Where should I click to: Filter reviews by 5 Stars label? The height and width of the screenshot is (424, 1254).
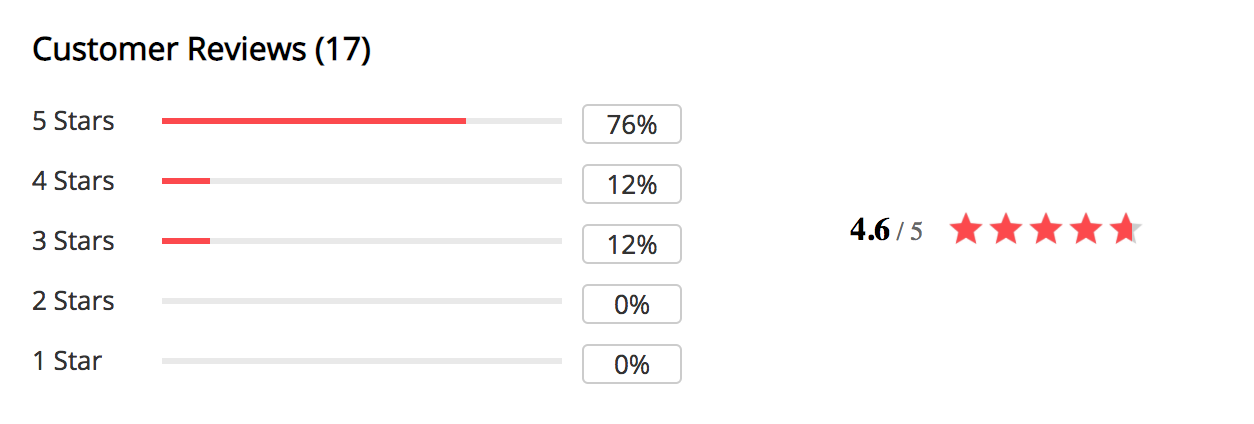pos(73,121)
